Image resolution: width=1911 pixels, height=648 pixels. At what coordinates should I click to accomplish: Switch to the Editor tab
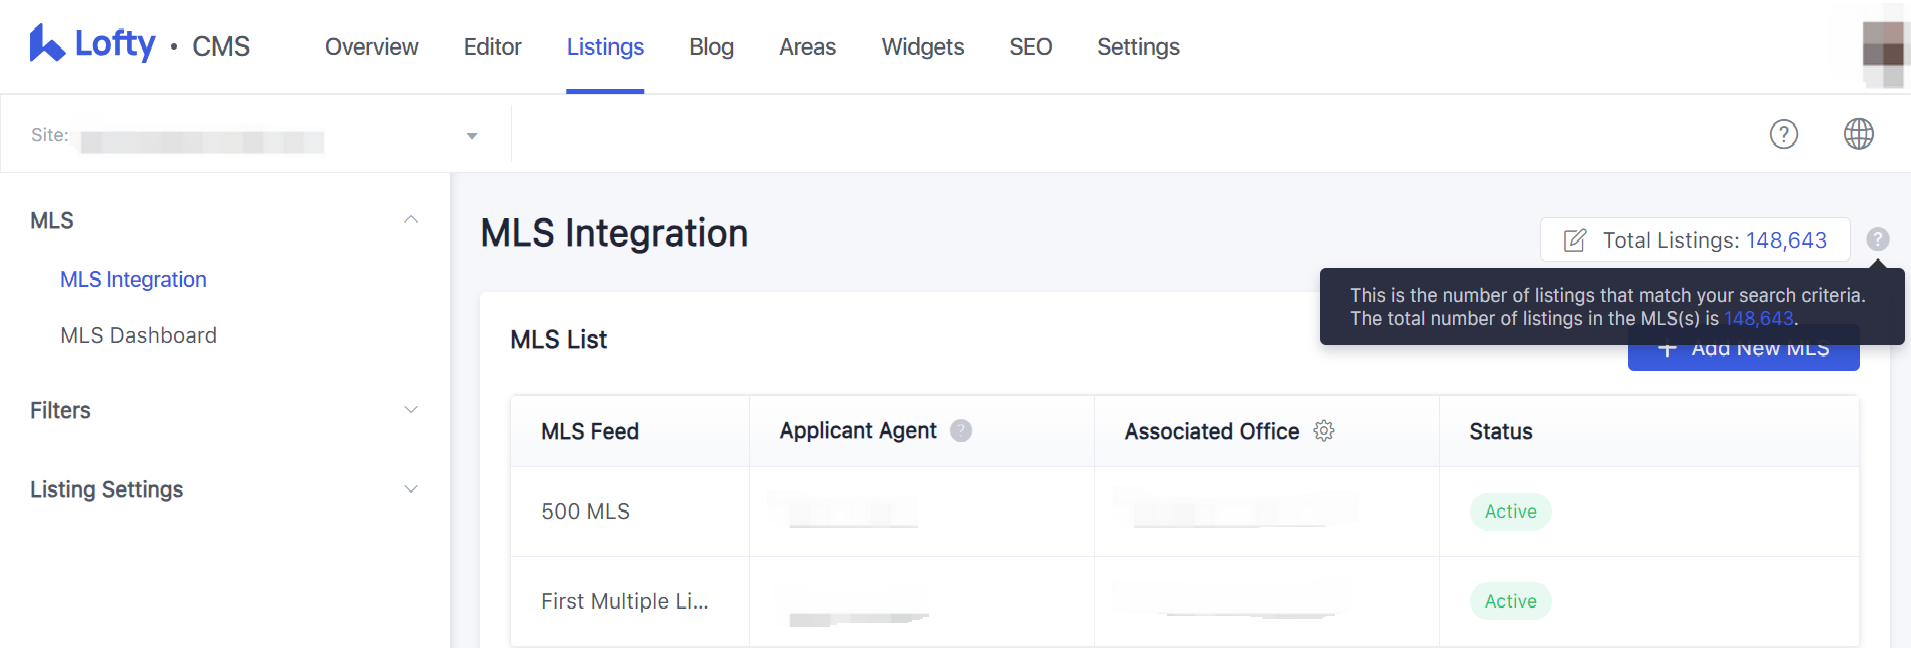point(492,47)
